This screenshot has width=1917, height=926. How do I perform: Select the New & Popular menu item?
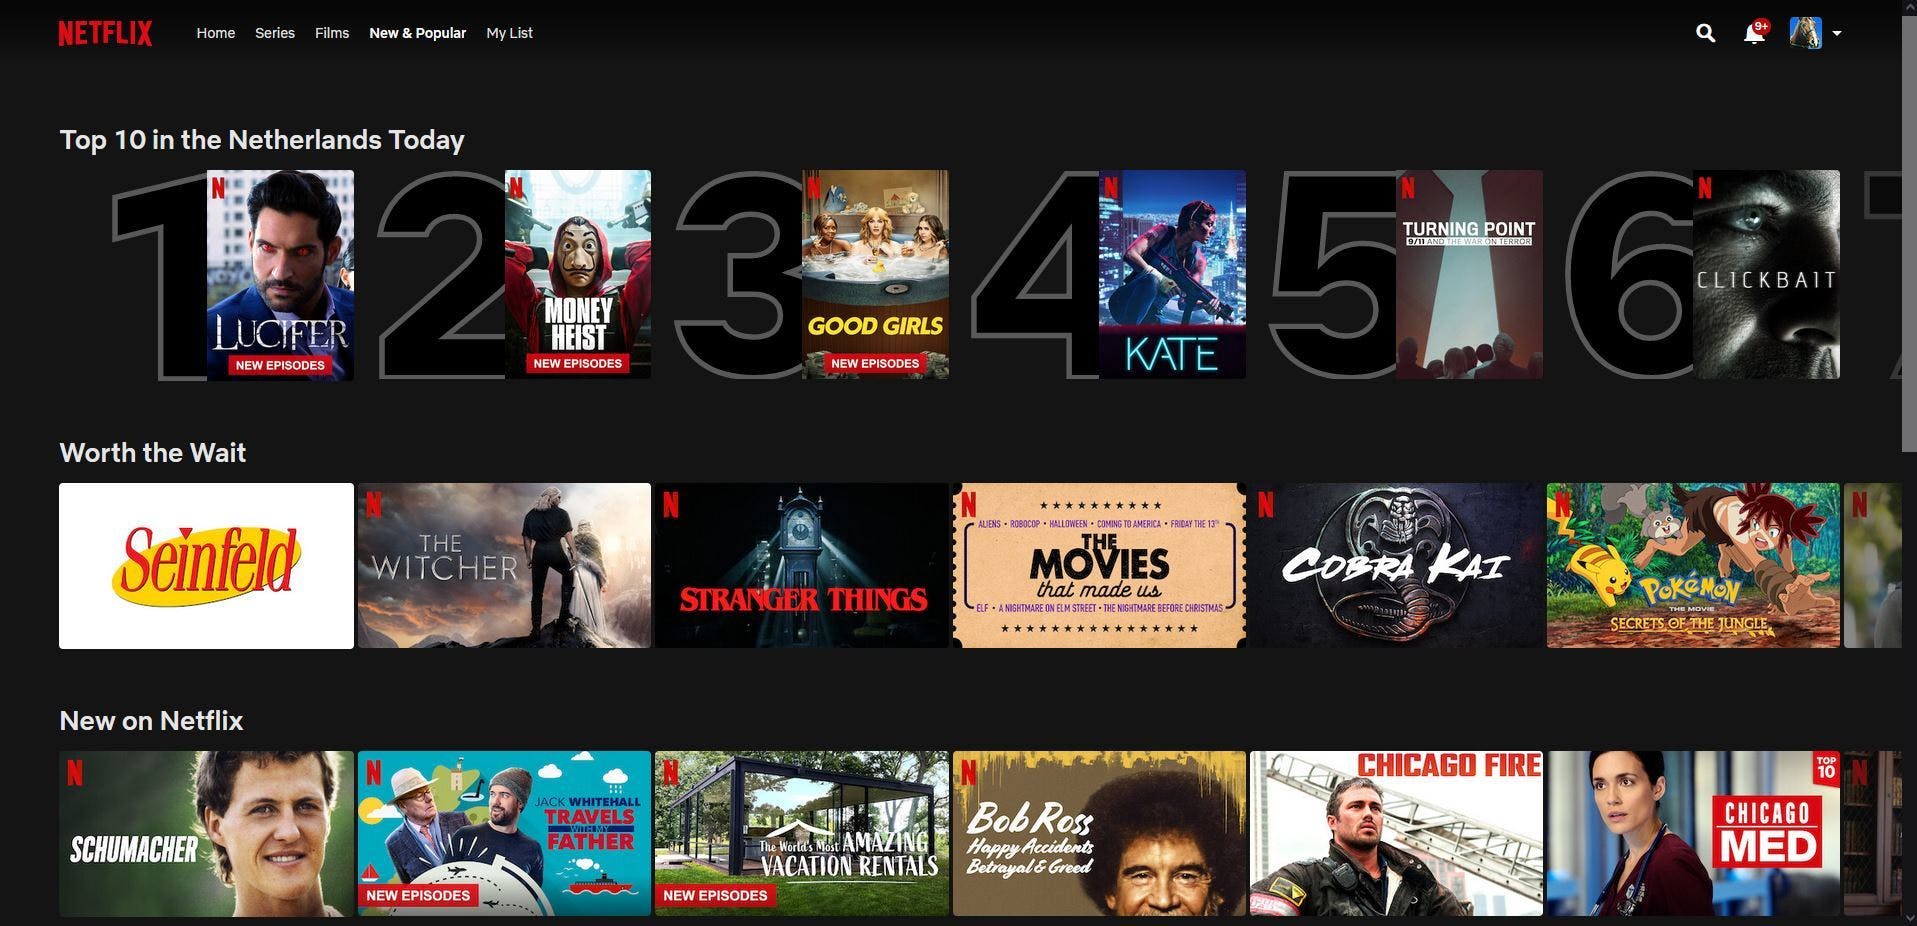pos(418,33)
